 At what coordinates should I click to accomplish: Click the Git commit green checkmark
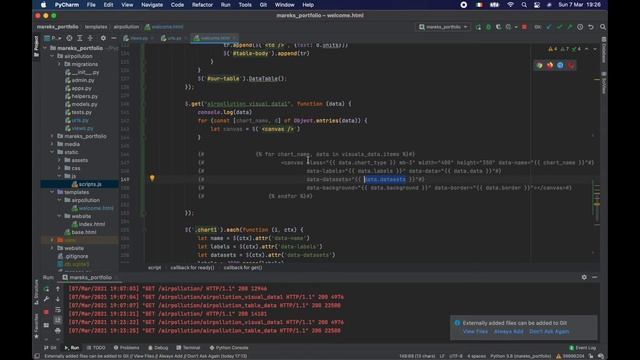click(x=559, y=27)
